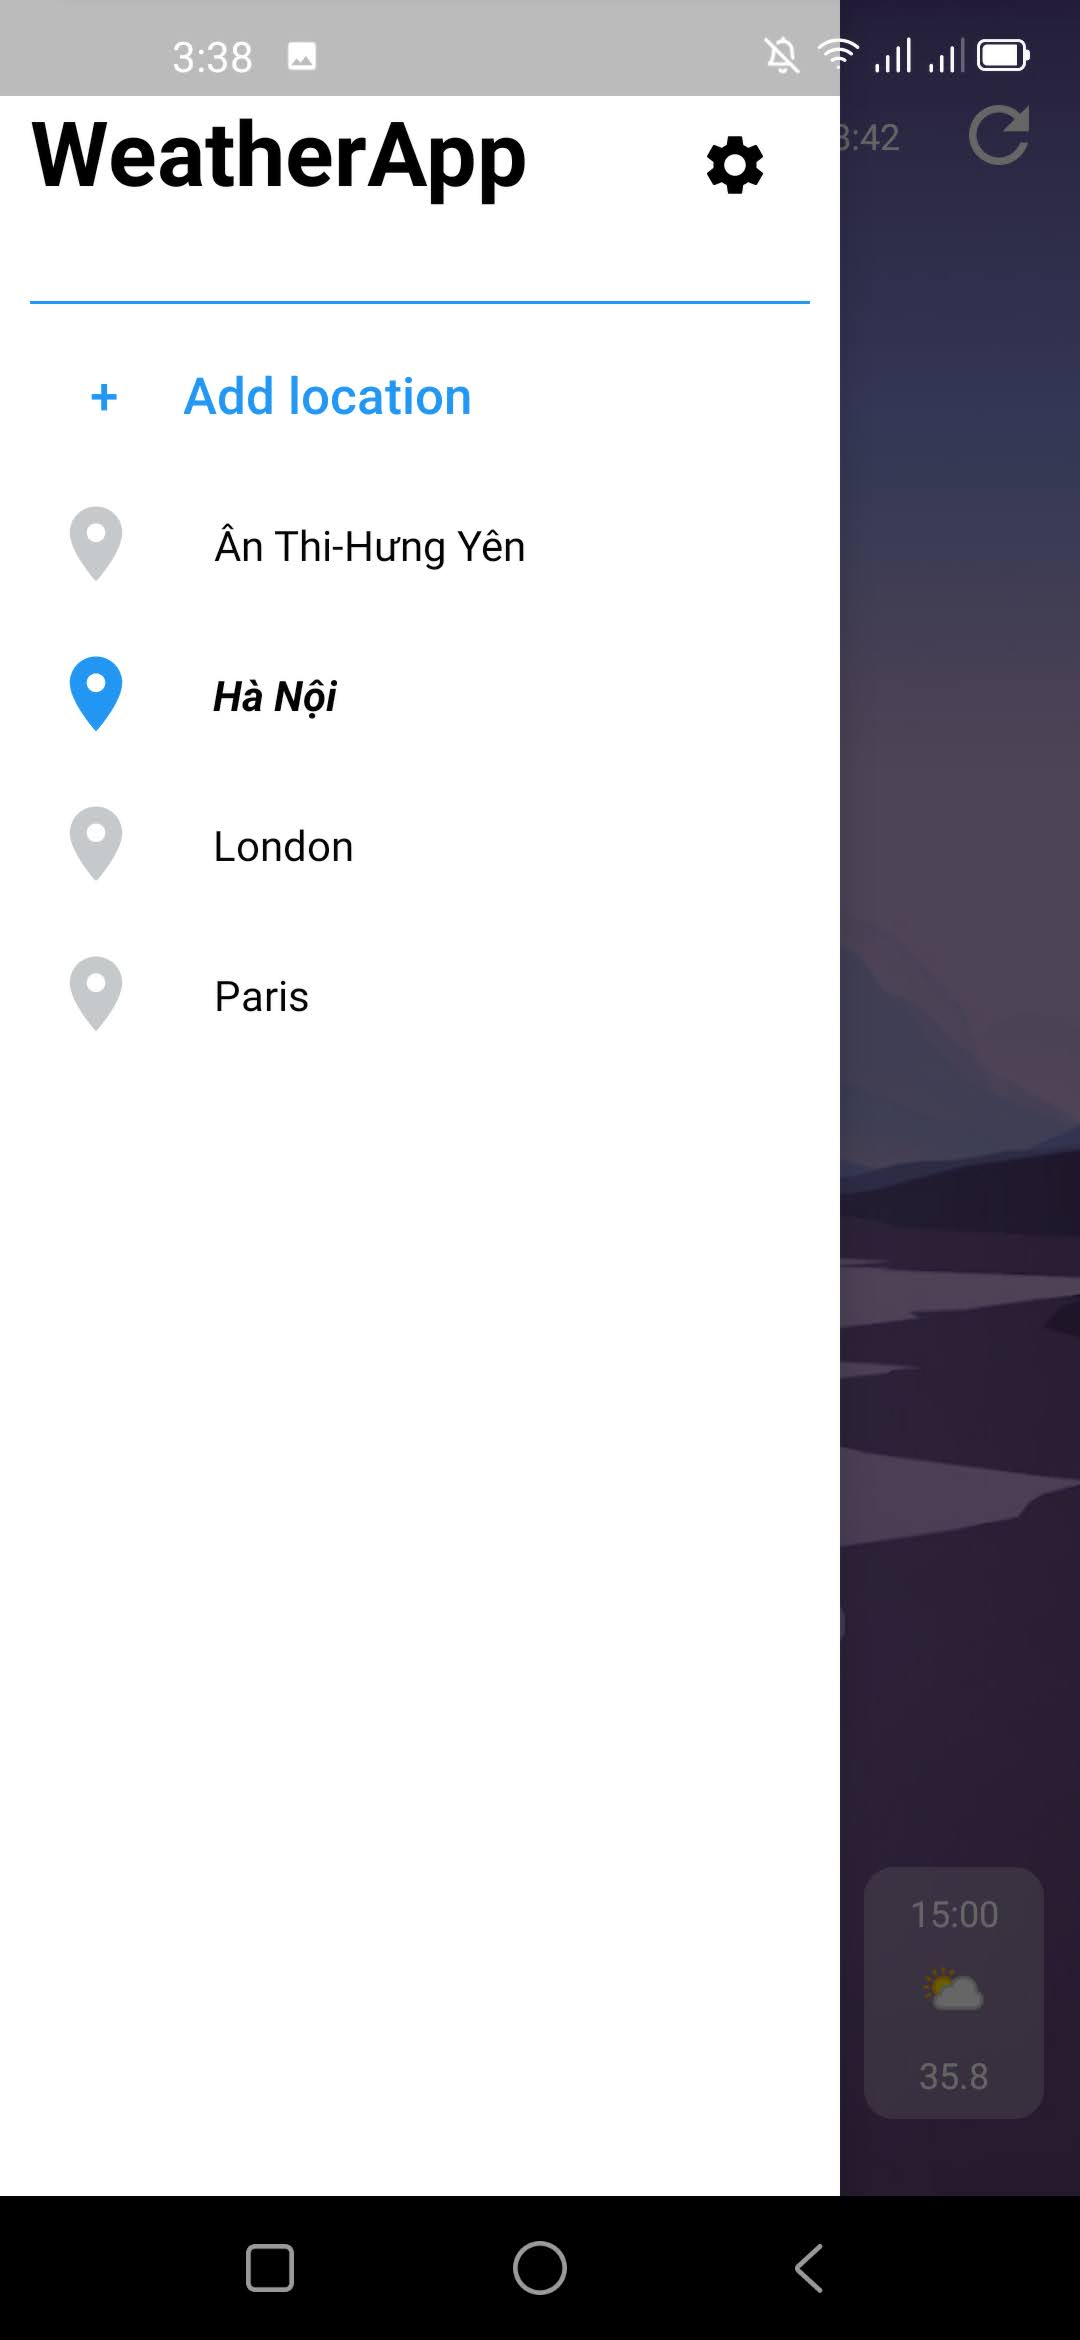
Task: Open the 15:00 hourly forecast card
Action: pos(954,1992)
